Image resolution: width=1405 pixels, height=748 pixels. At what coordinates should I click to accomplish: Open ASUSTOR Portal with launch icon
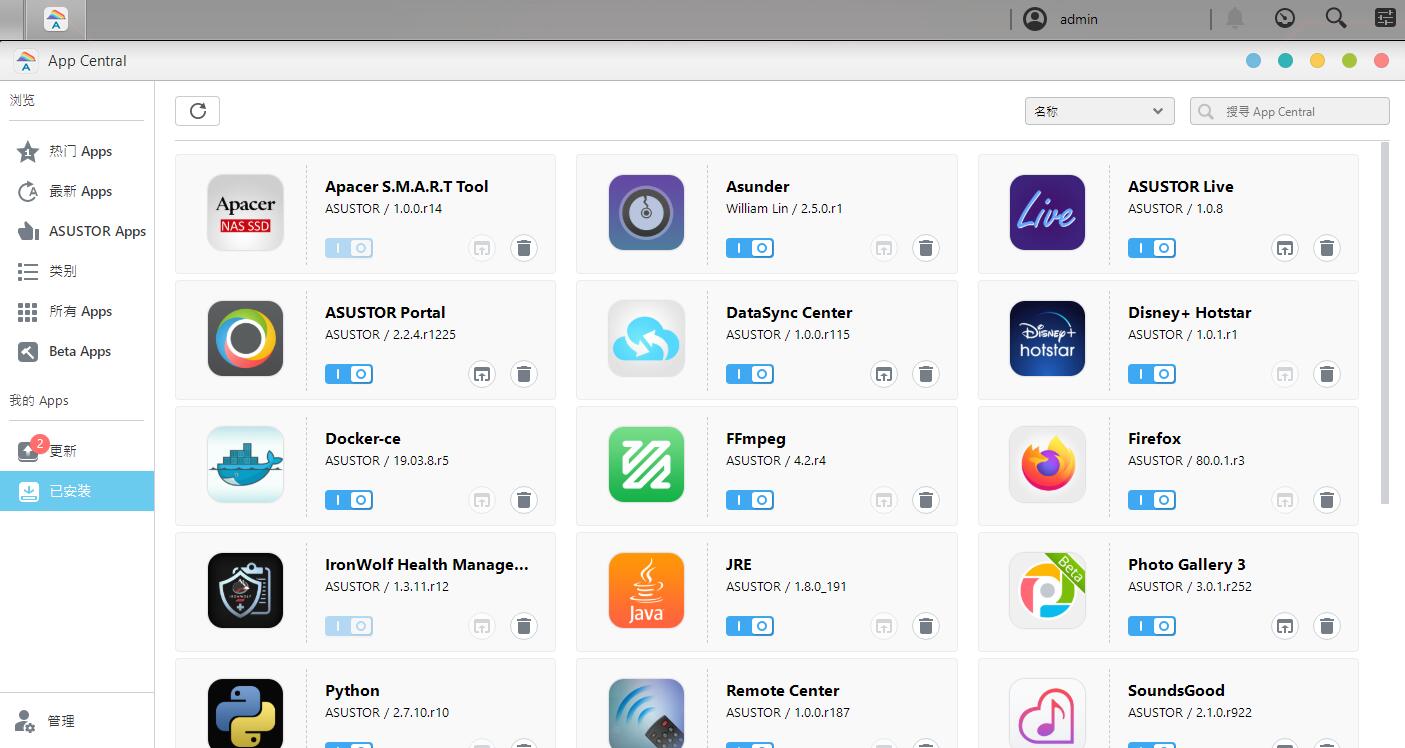[x=482, y=374]
